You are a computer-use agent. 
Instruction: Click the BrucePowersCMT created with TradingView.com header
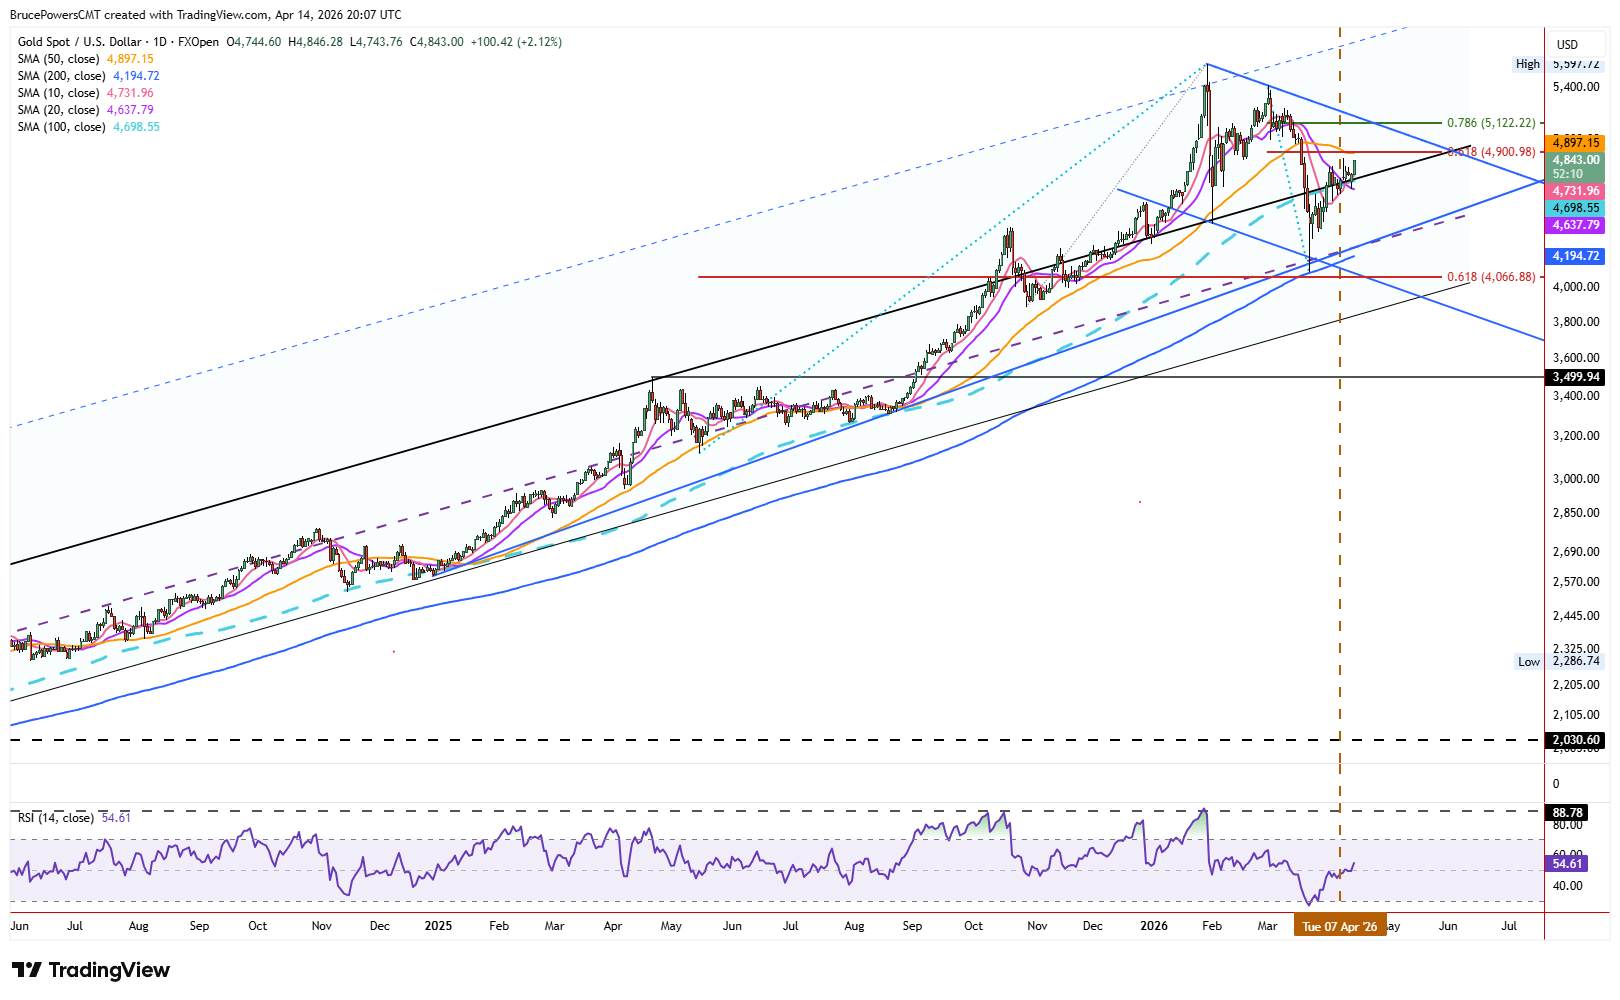click(206, 15)
